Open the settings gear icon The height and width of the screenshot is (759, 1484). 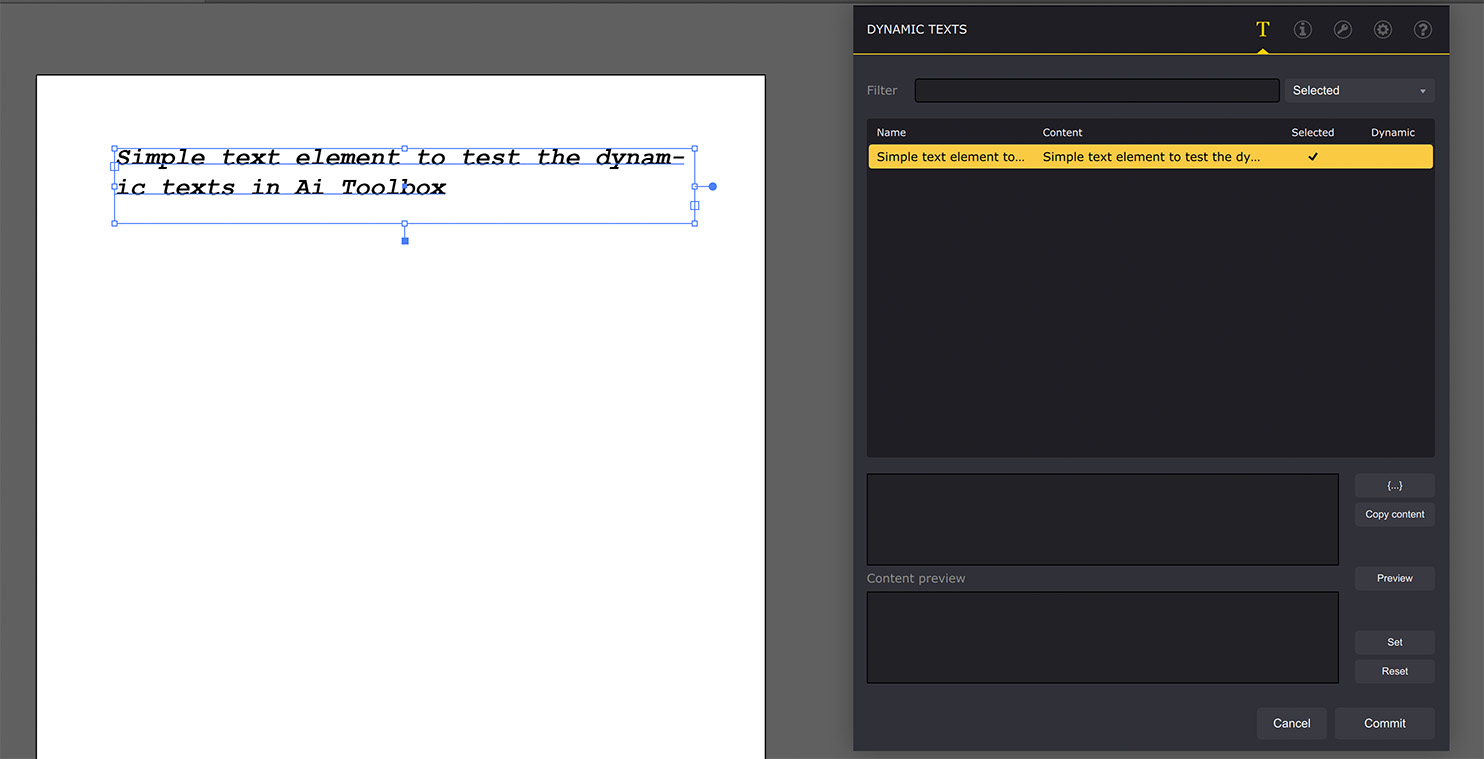point(1382,29)
